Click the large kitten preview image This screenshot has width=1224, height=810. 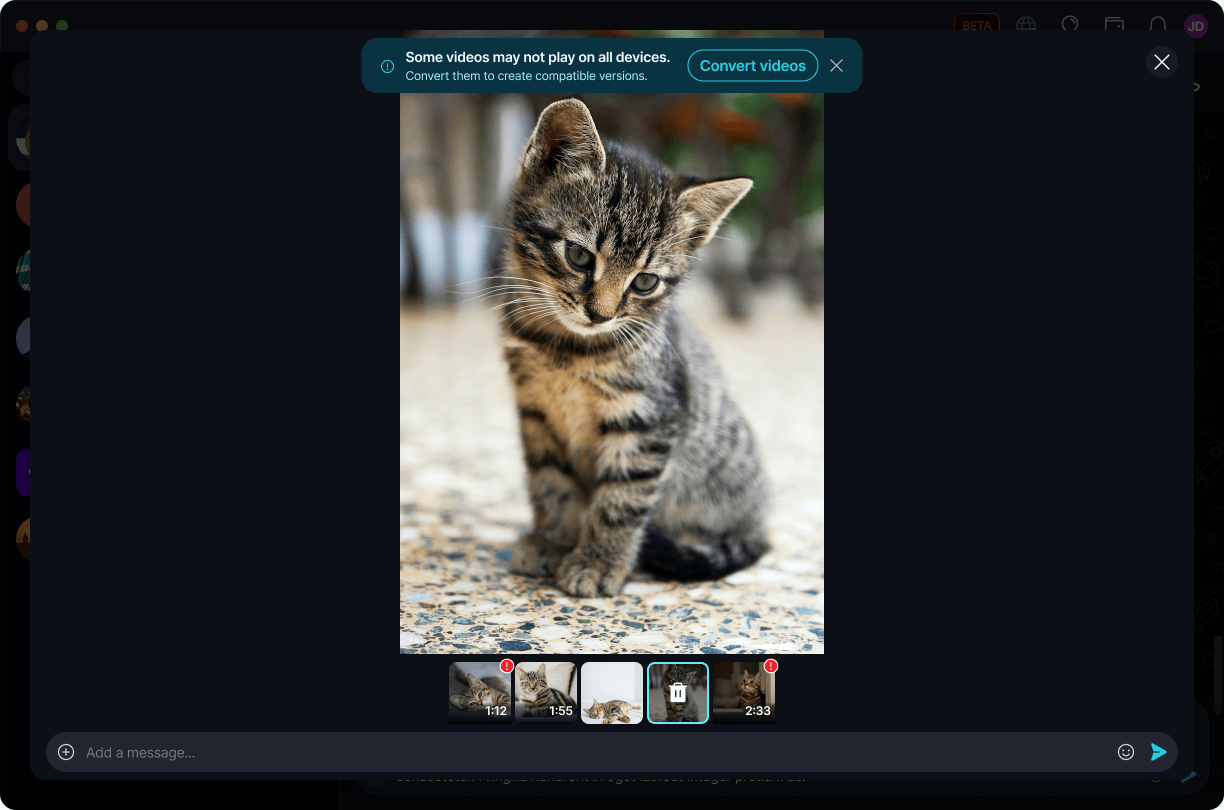[x=612, y=342]
